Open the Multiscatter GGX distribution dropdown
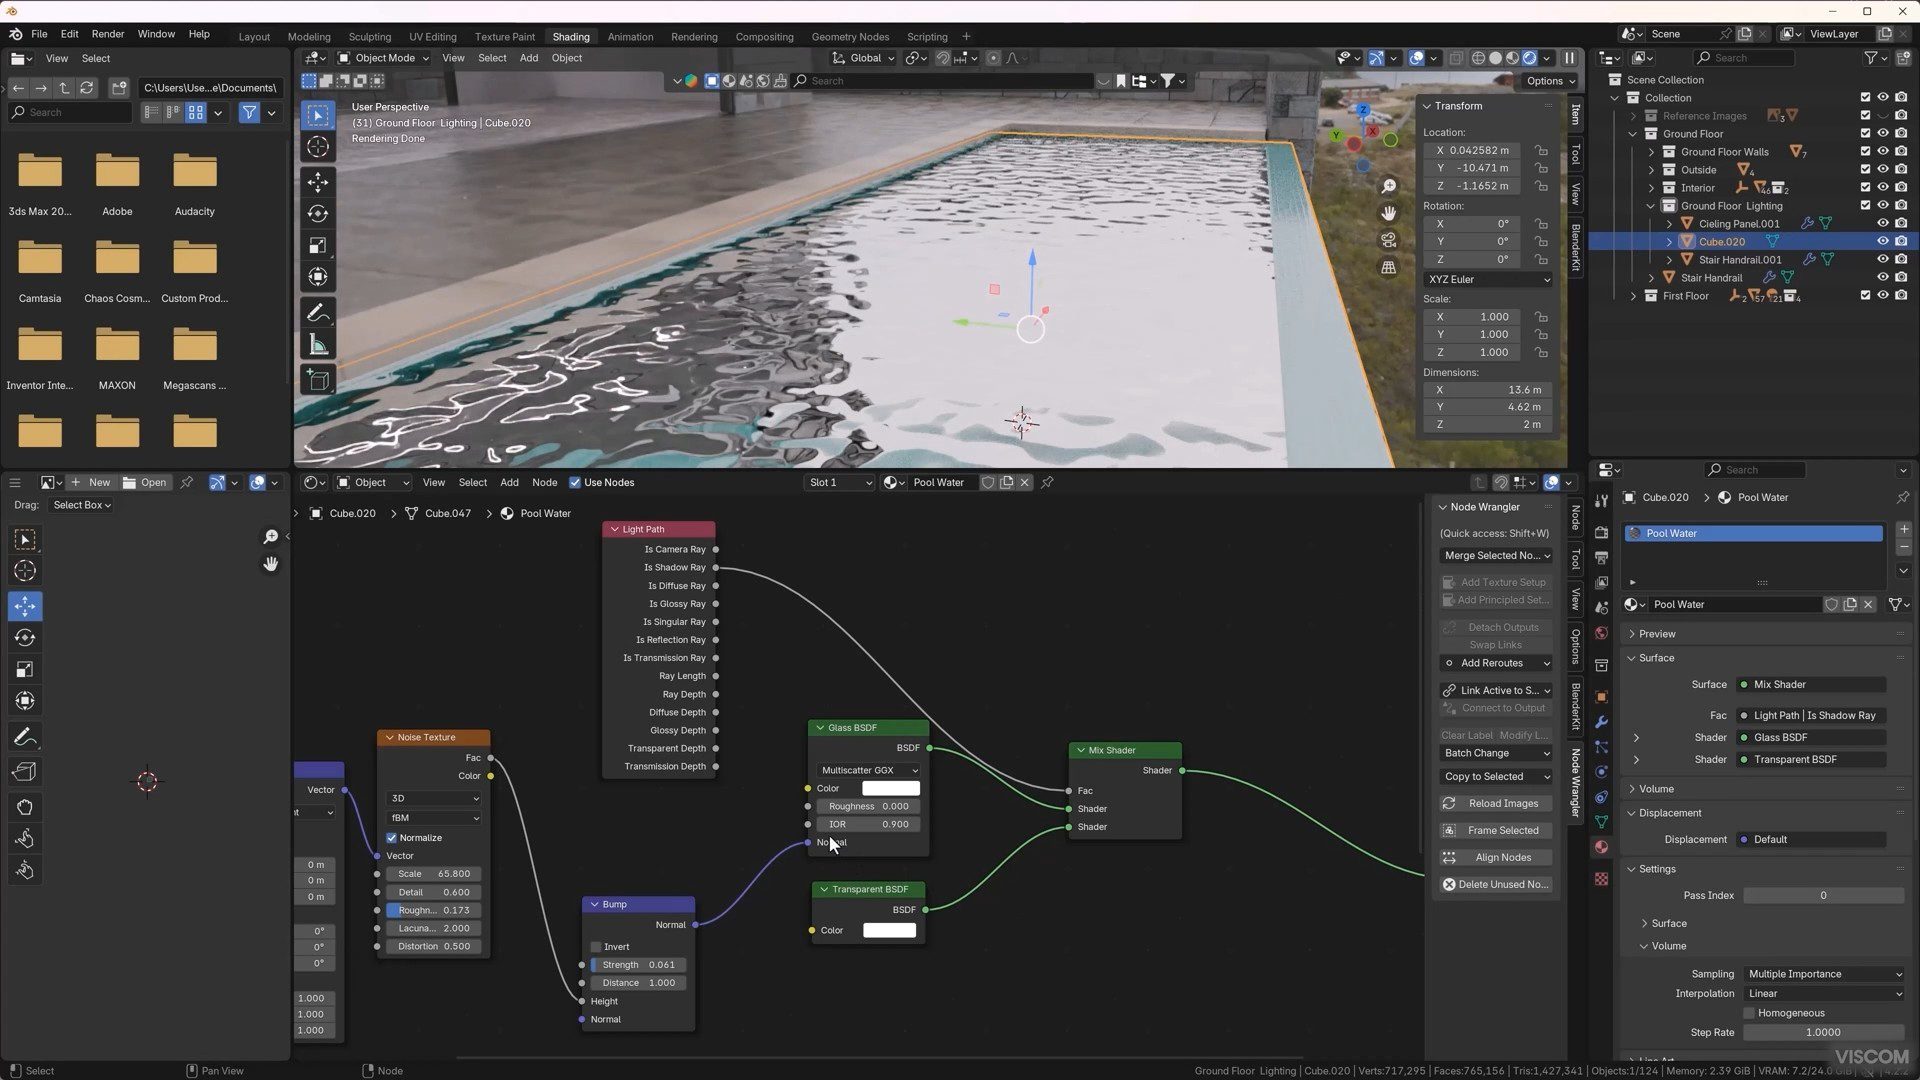 (x=868, y=770)
